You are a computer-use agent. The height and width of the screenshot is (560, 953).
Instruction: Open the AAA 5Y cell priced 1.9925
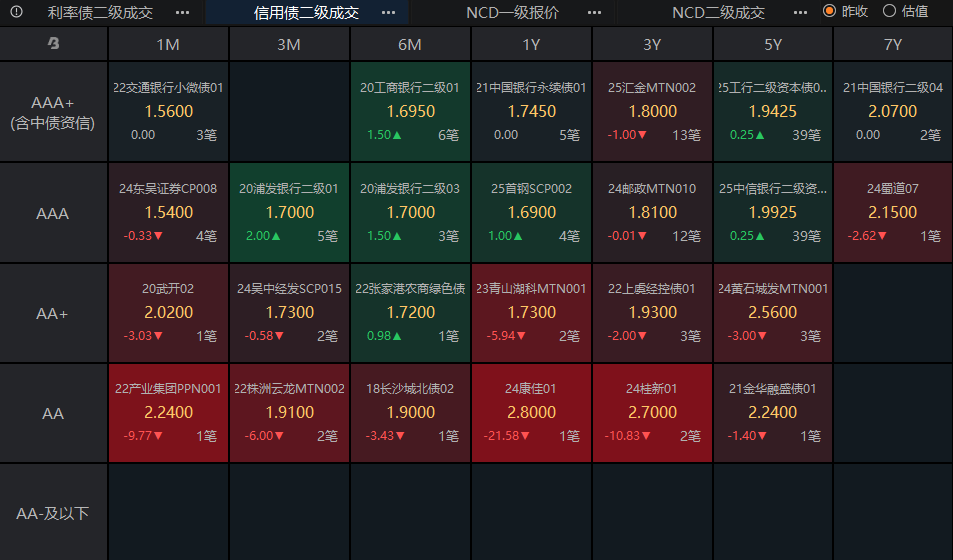[x=772, y=213]
